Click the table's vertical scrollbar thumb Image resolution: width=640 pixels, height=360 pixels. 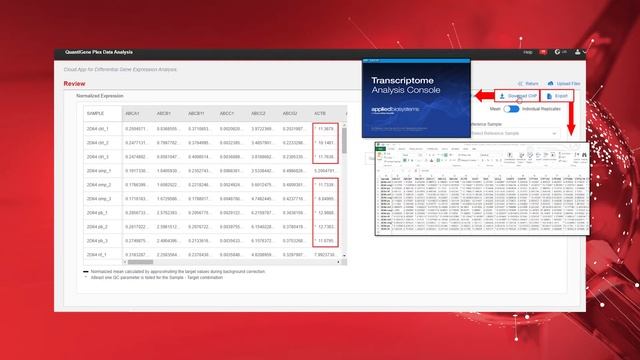344,140
